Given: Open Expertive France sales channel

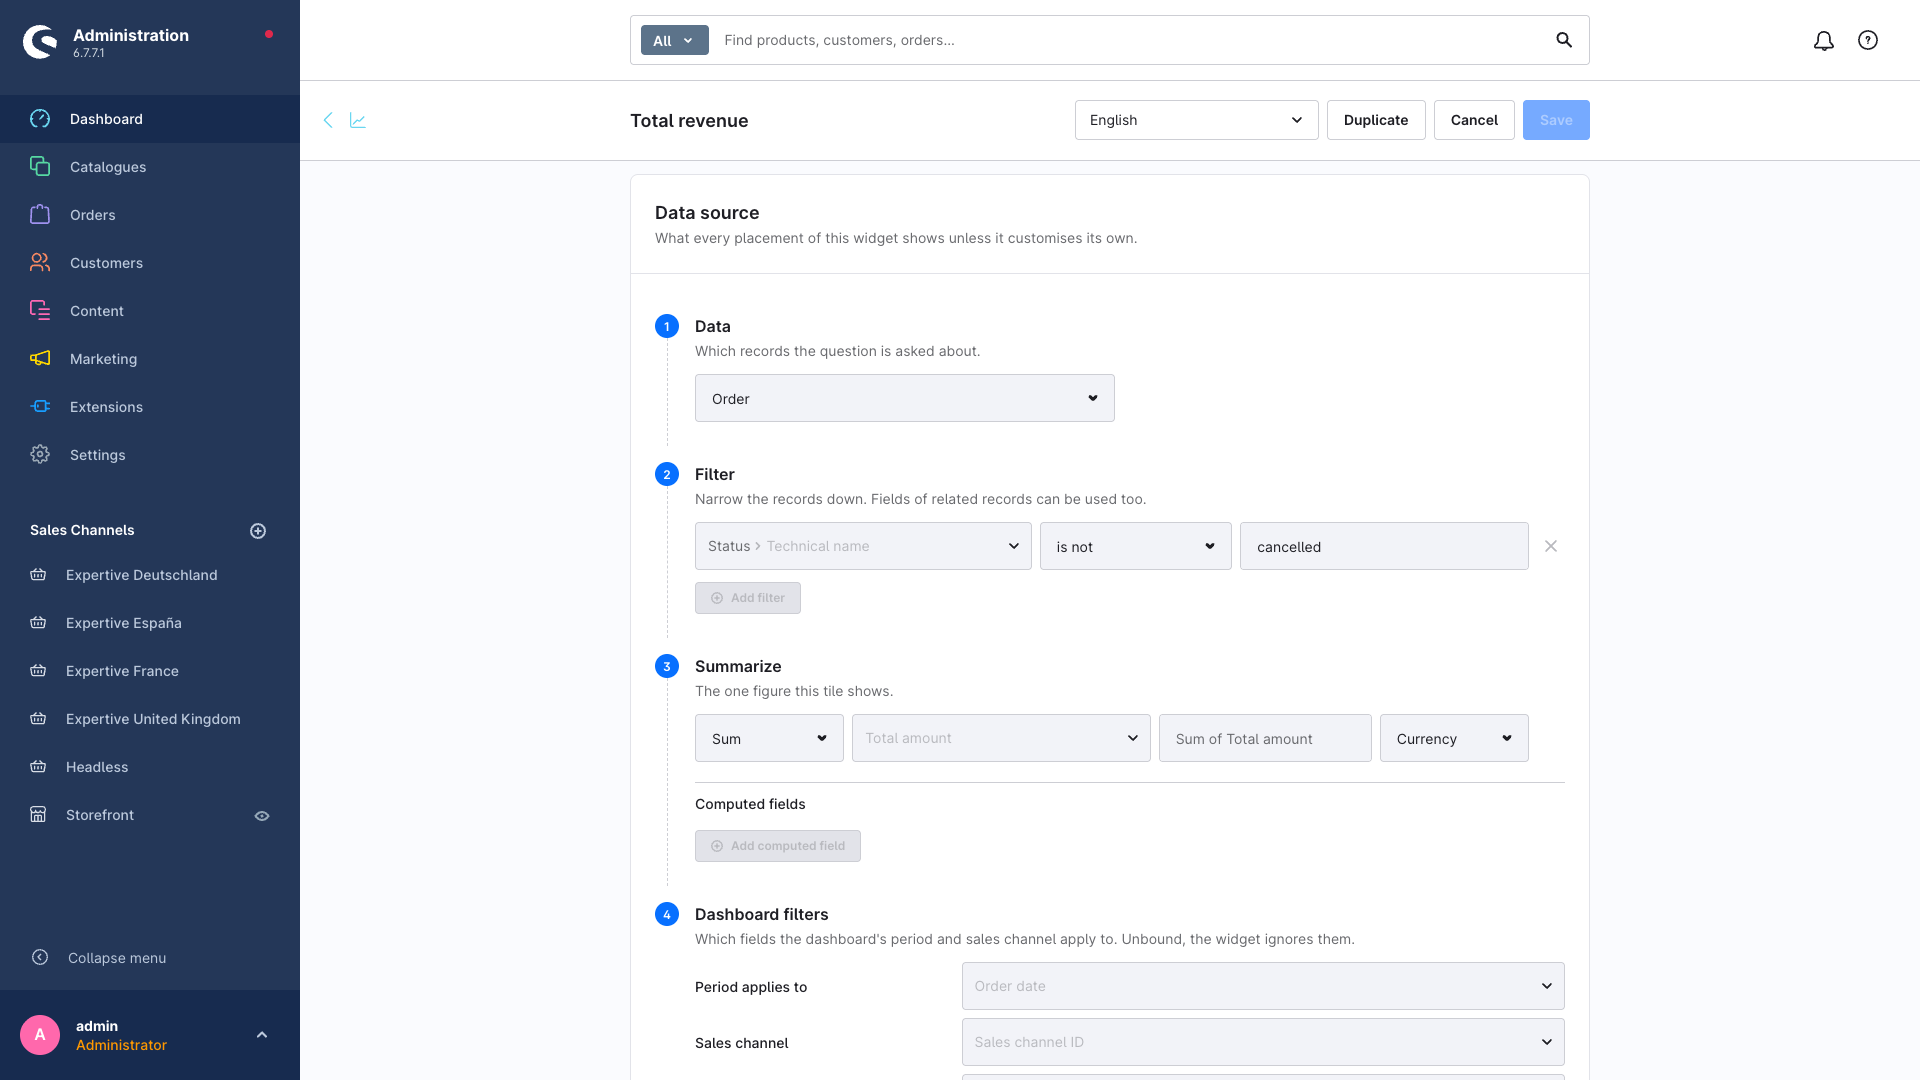Looking at the screenshot, I should pos(122,671).
